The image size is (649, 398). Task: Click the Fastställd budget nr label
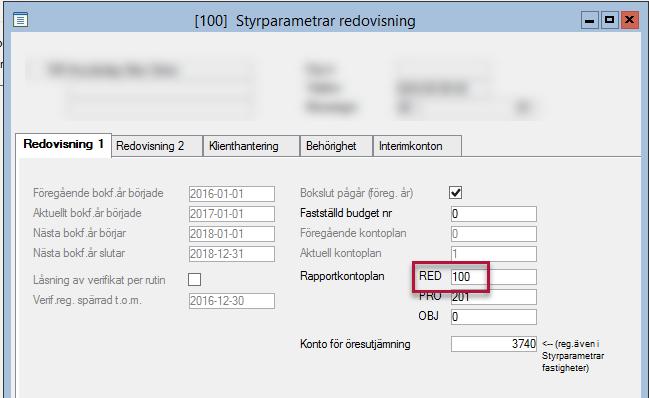click(x=346, y=213)
